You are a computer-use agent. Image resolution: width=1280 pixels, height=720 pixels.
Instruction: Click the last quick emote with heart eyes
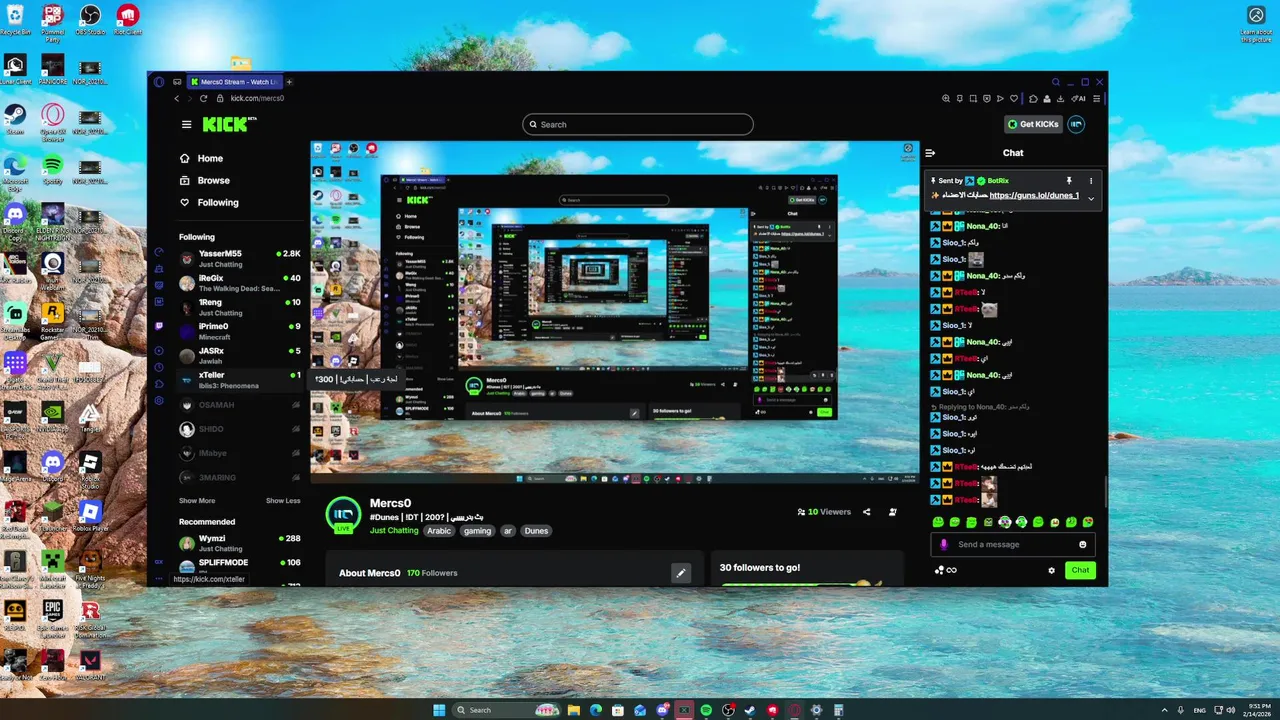[1088, 522]
